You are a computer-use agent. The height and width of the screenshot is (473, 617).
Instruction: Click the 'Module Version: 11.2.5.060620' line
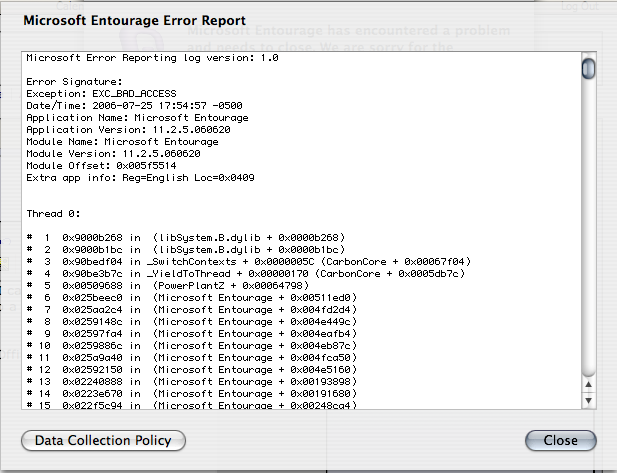point(113,153)
